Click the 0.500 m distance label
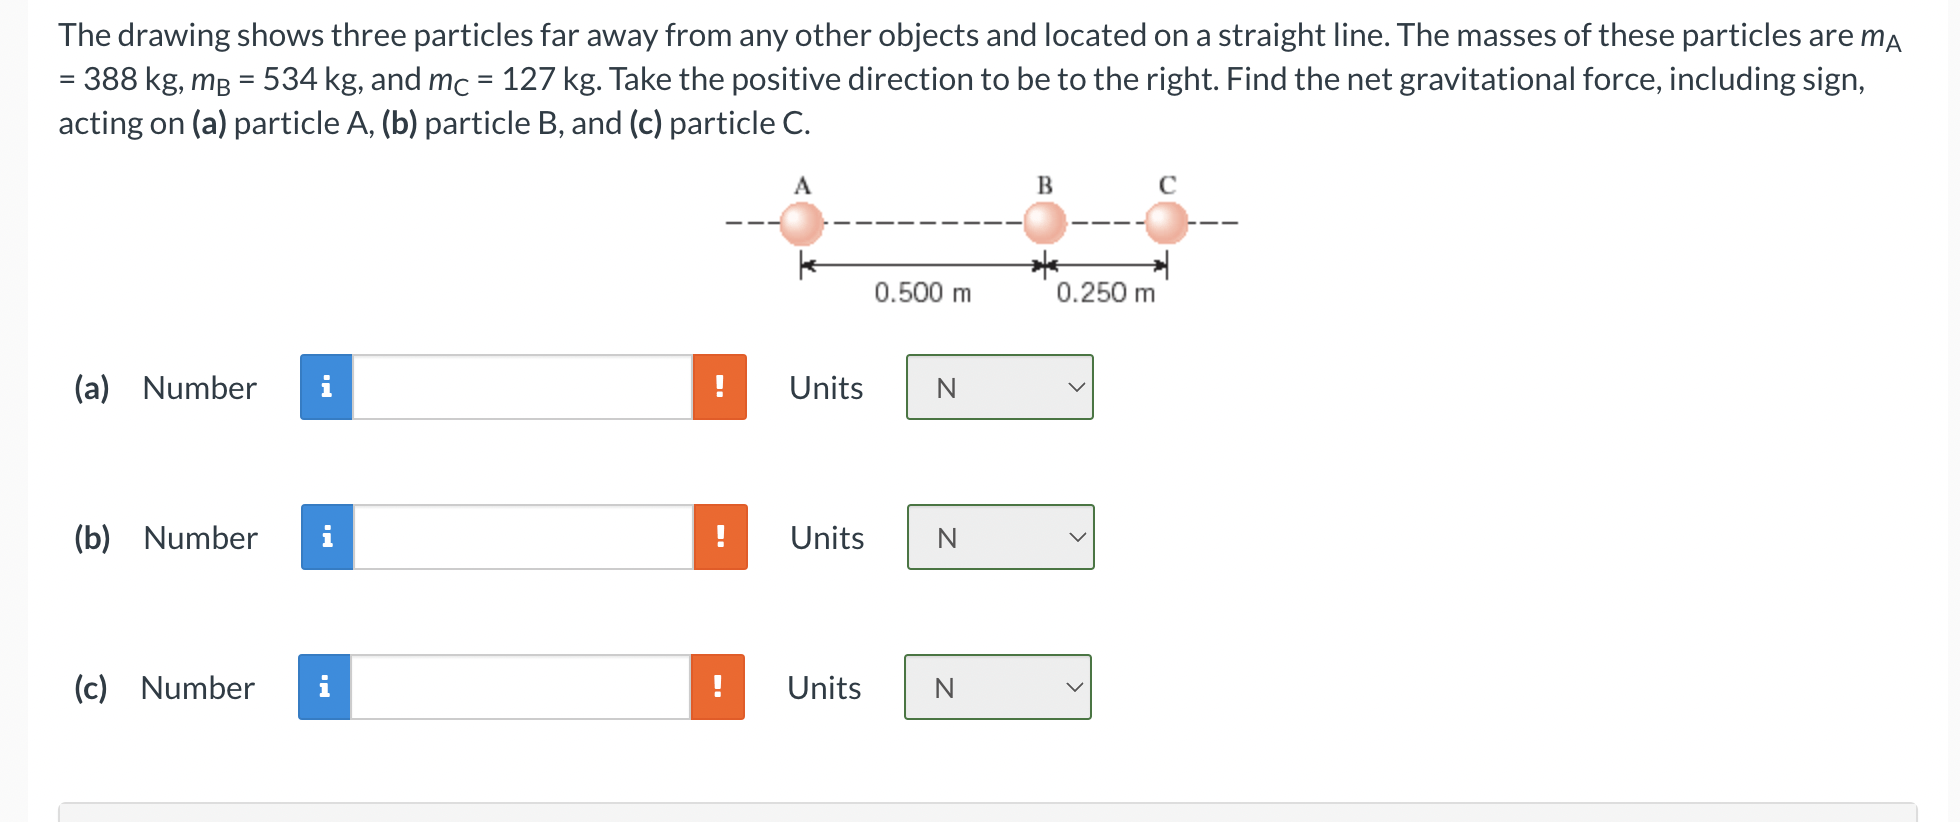This screenshot has width=1960, height=822. [x=923, y=293]
